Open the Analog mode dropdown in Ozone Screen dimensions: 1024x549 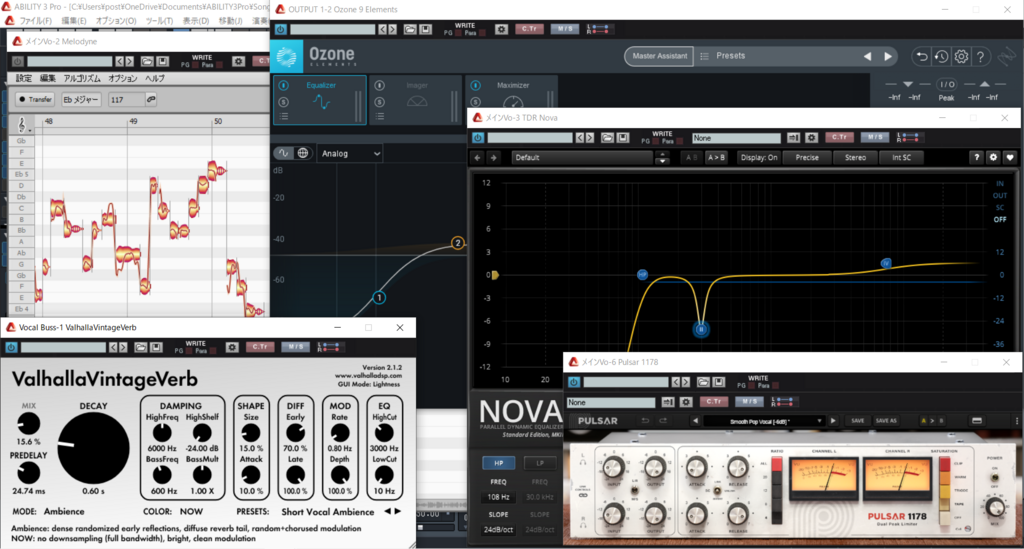349,154
